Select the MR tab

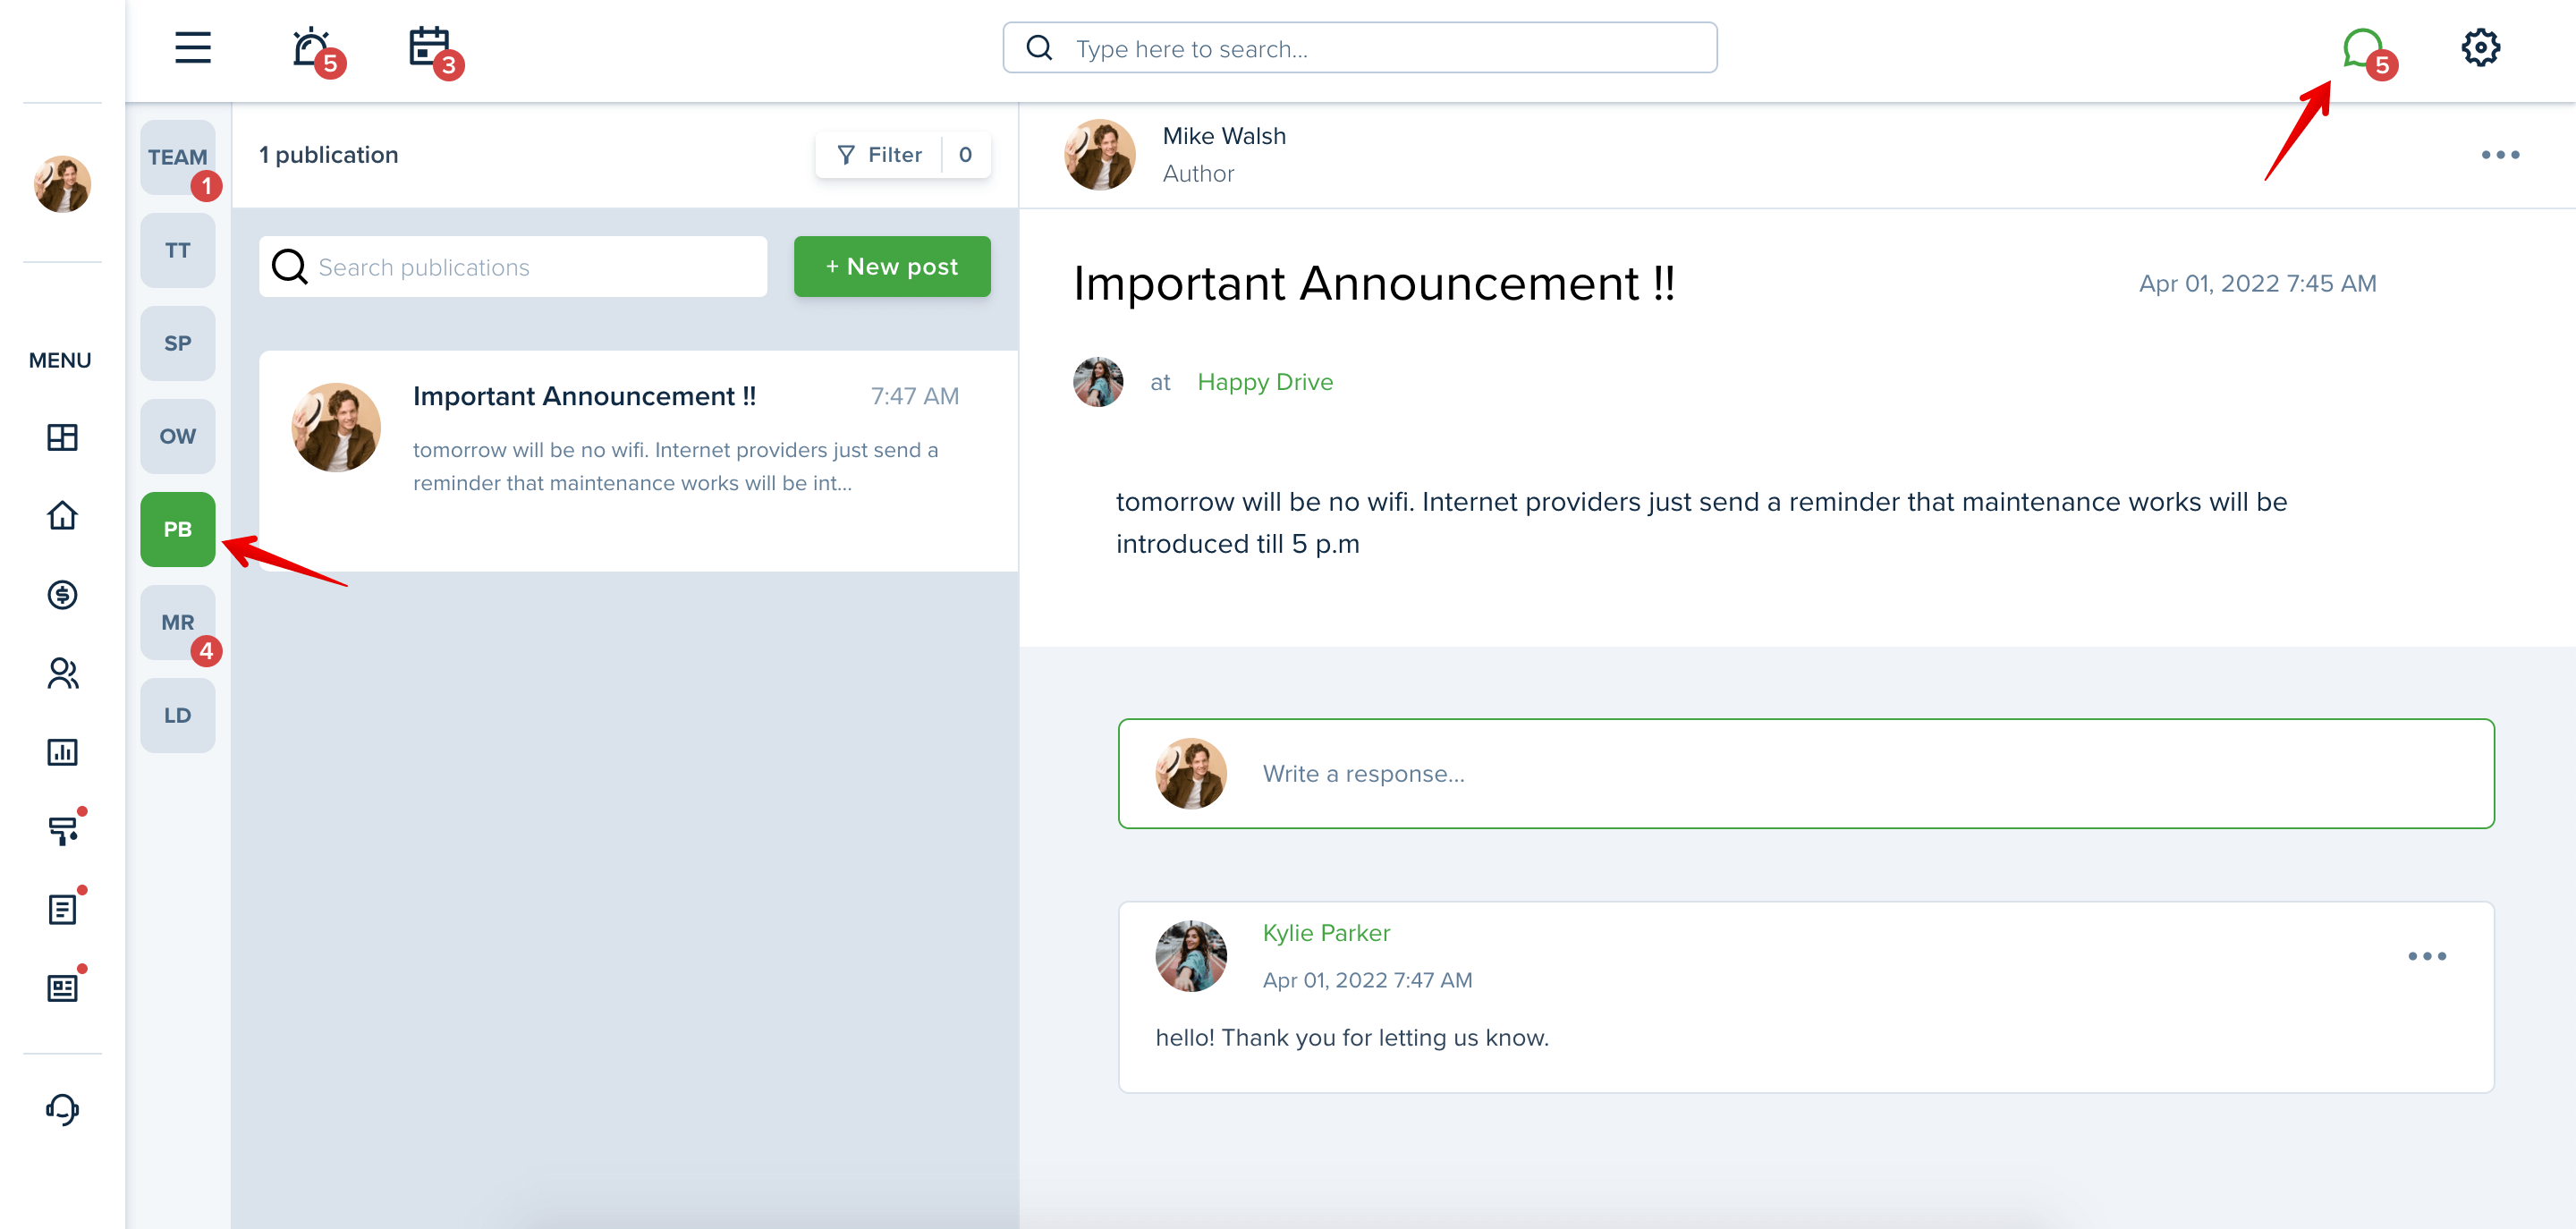click(178, 622)
